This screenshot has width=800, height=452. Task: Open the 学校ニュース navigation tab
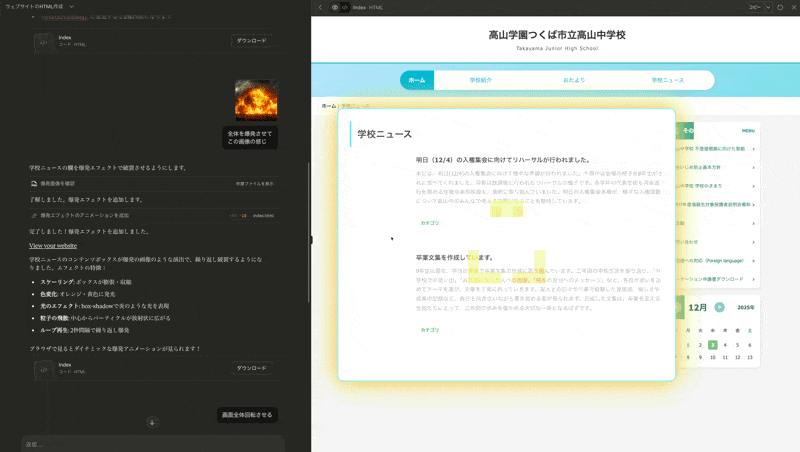(x=668, y=80)
